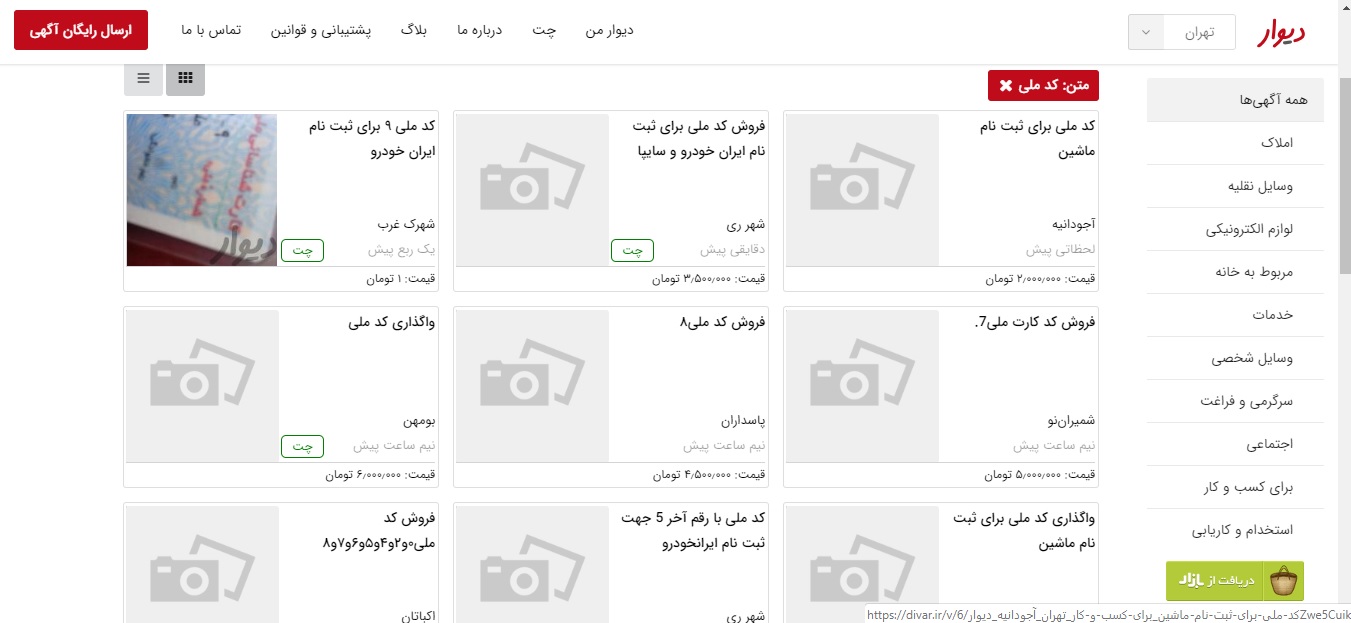Screen dimensions: 1351x623
Task: Click placeholder image of آجودانیه ad
Action: pos(862,190)
